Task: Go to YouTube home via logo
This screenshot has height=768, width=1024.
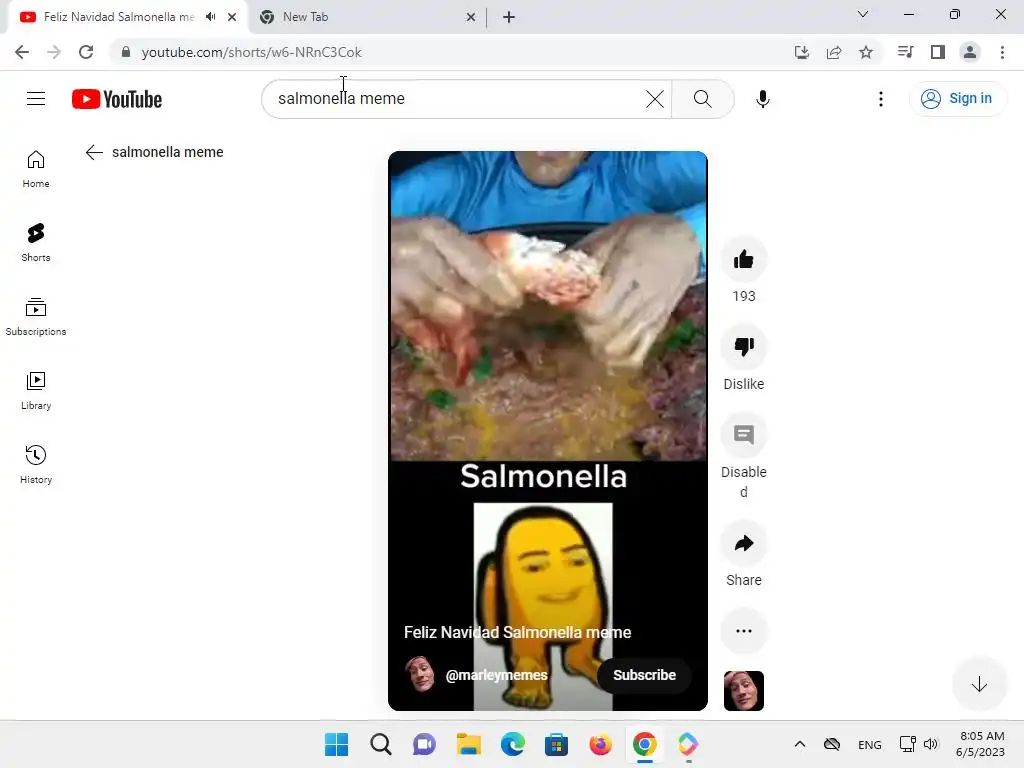Action: click(117, 99)
